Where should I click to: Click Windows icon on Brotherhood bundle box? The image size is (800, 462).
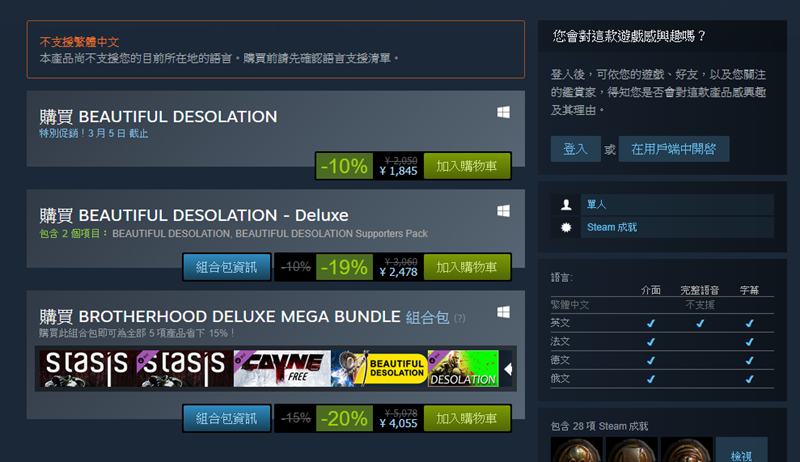click(503, 312)
